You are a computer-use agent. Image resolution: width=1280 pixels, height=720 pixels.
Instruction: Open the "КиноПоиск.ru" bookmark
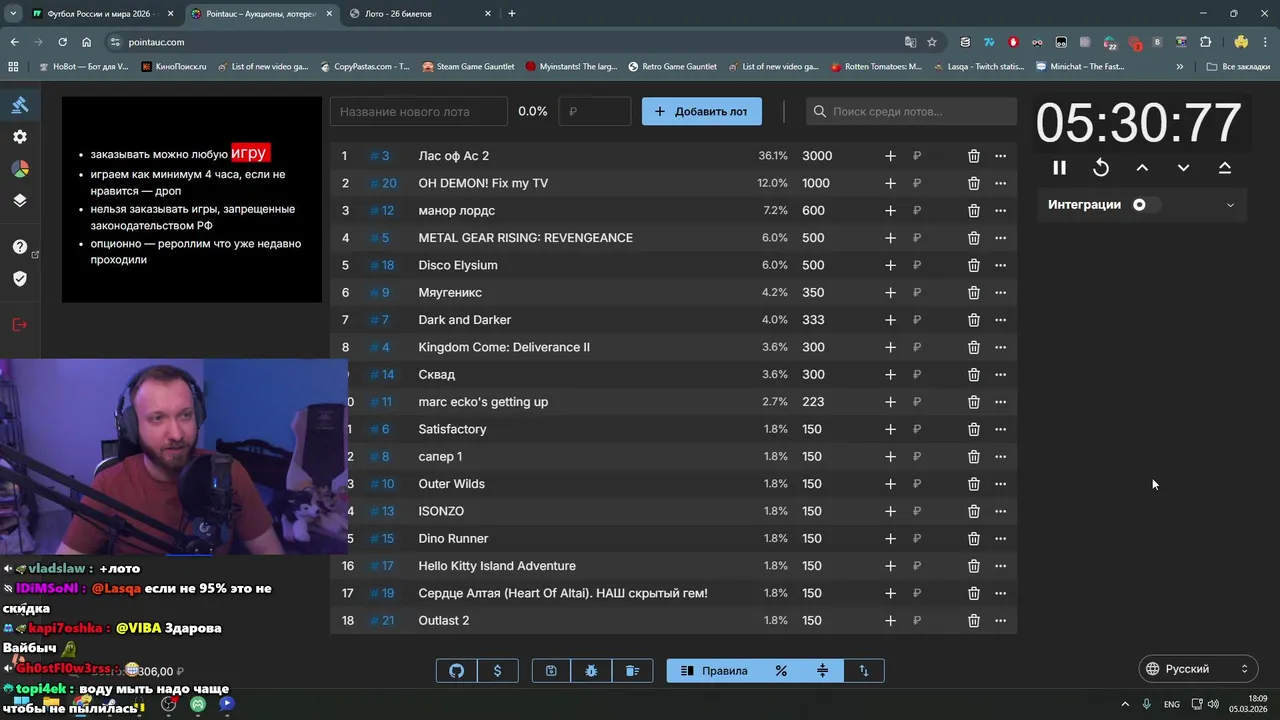[x=173, y=67]
